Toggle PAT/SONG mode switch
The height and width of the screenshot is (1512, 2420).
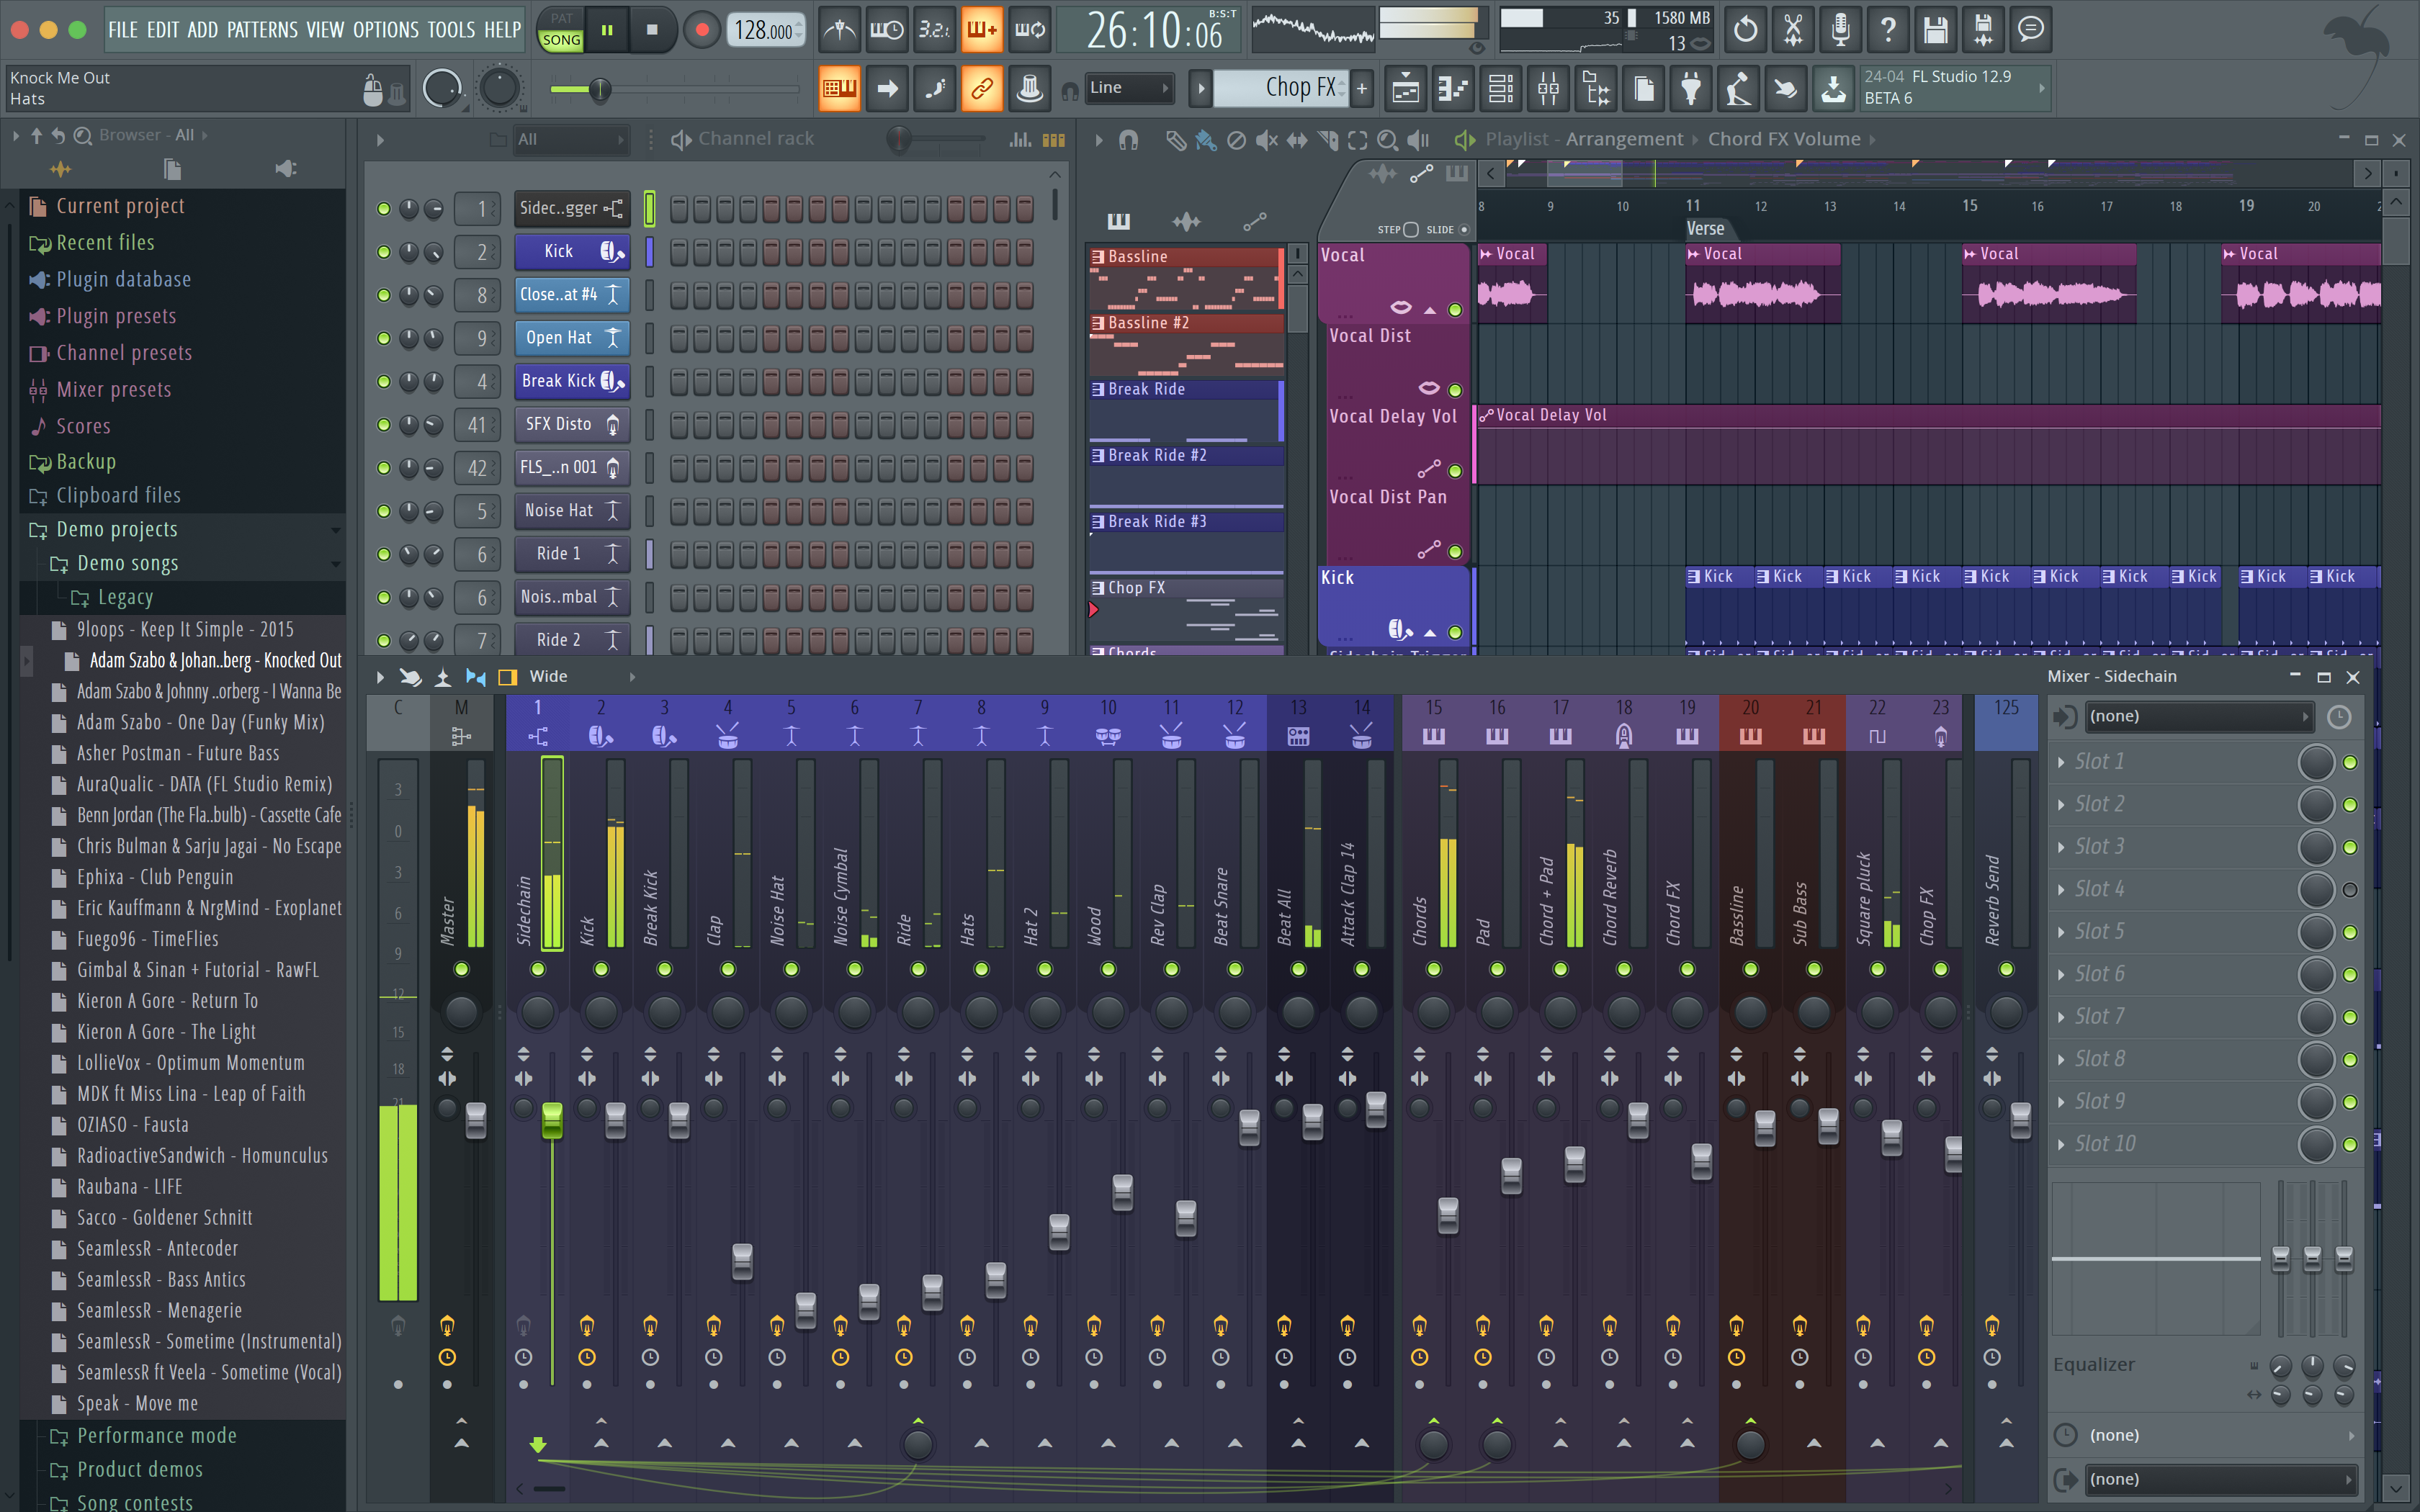[x=561, y=30]
